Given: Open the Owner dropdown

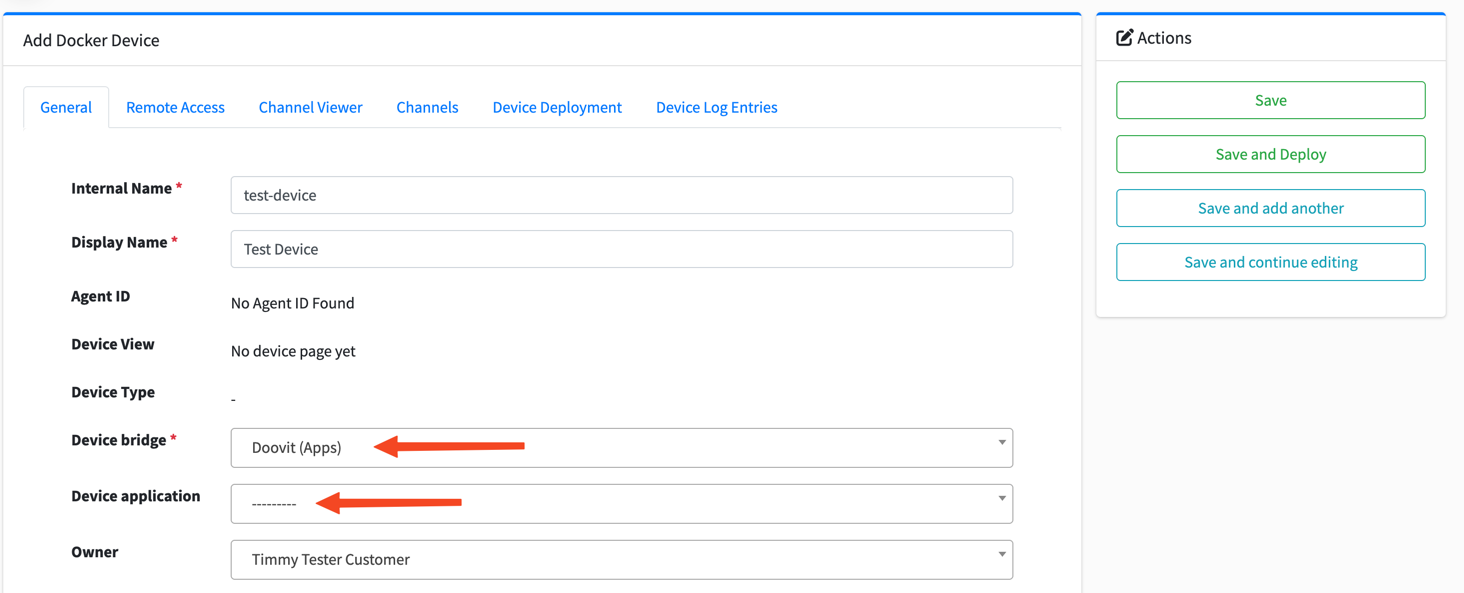Looking at the screenshot, I should click(621, 560).
